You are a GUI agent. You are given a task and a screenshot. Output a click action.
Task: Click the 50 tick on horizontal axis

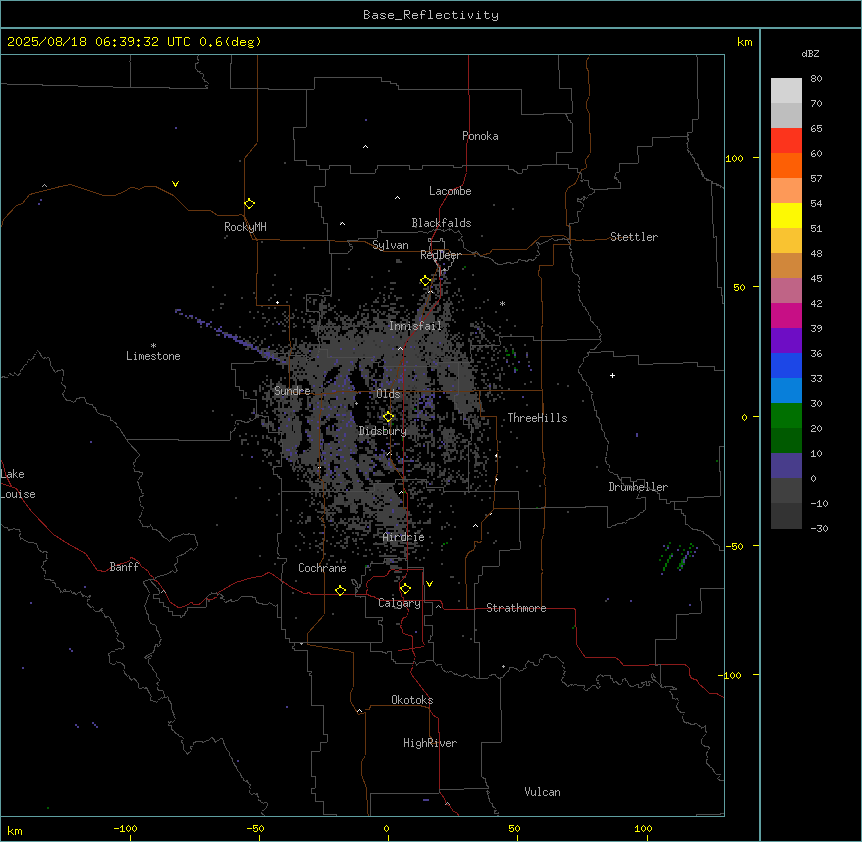pyautogui.click(x=514, y=828)
